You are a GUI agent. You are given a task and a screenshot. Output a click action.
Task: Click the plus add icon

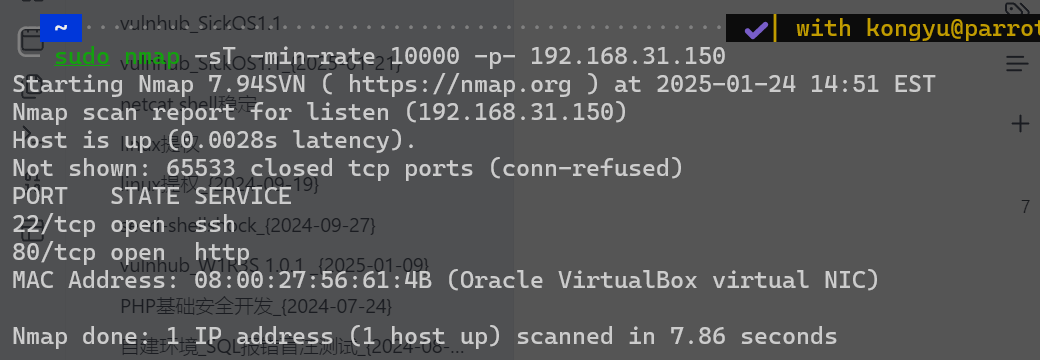[1020, 123]
